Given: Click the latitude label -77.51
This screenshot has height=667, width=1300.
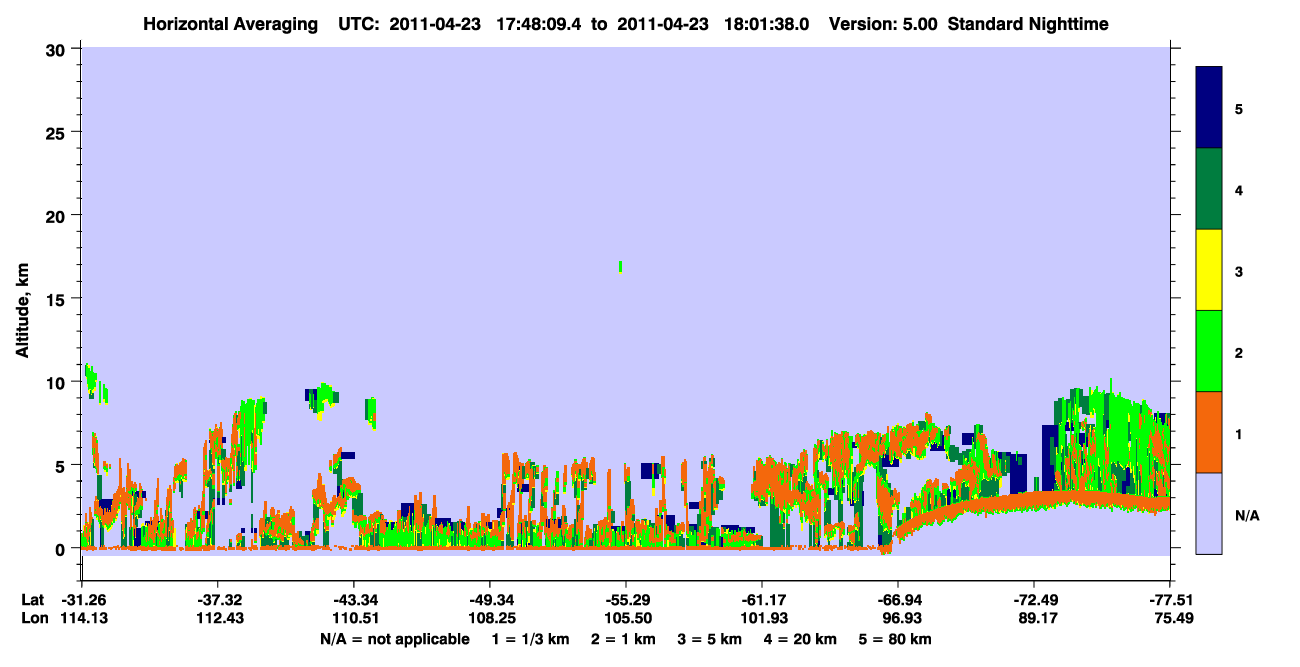Looking at the screenshot, I should [x=1170, y=600].
